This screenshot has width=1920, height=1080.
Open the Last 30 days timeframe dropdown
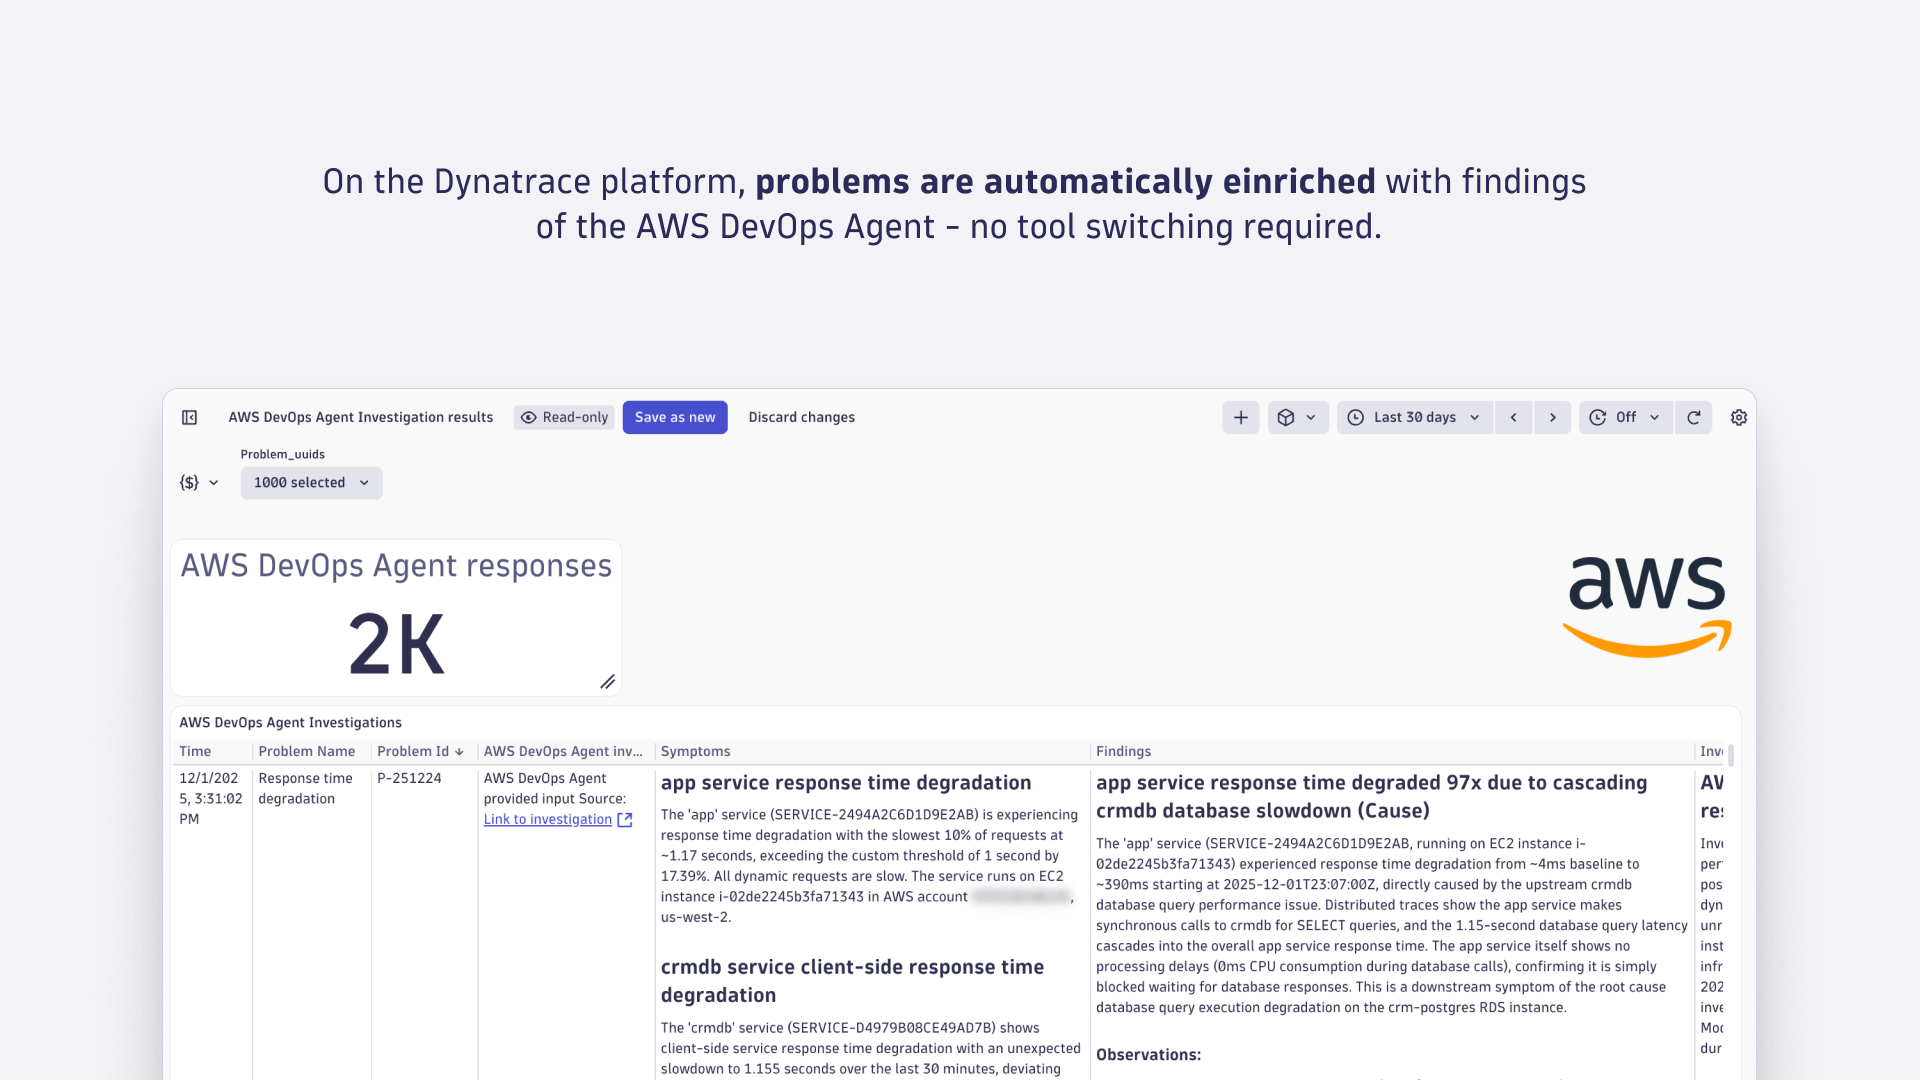click(x=1414, y=417)
